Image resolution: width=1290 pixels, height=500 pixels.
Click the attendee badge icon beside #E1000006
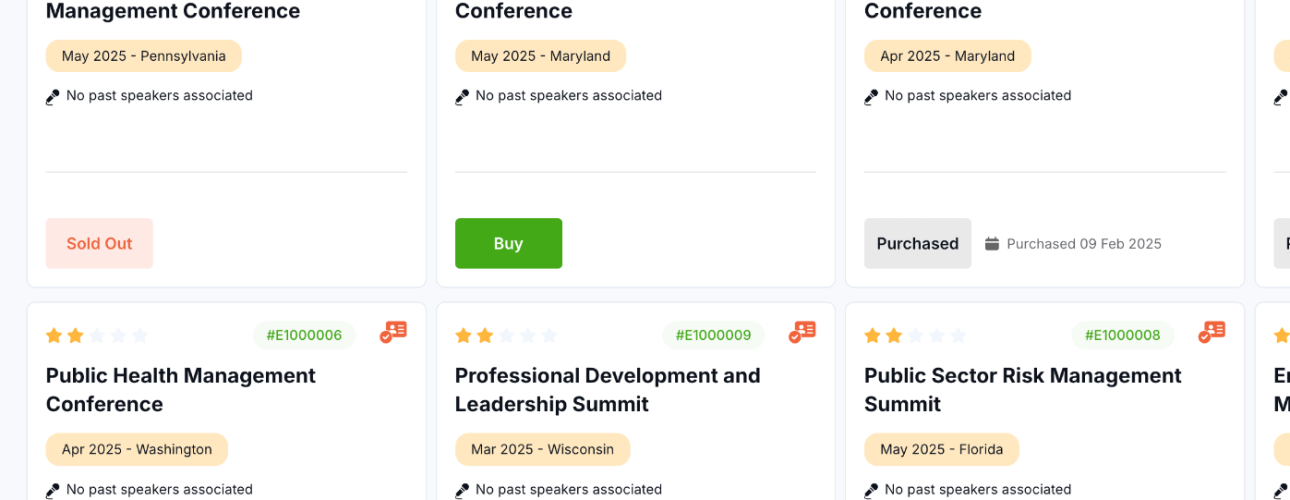coord(393,333)
